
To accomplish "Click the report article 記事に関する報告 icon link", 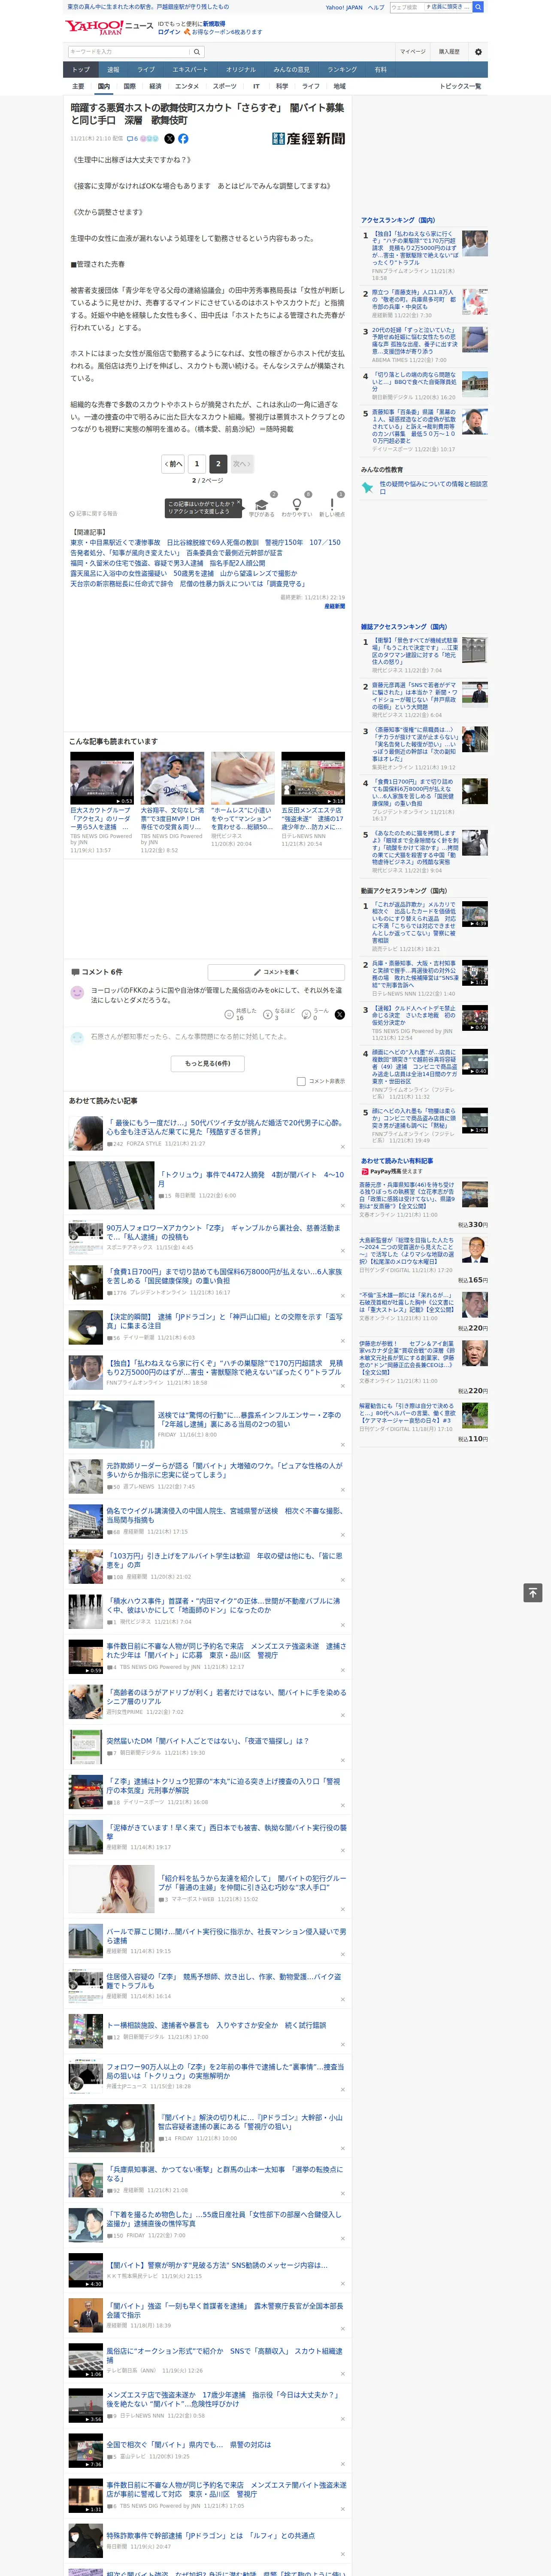I will point(93,513).
